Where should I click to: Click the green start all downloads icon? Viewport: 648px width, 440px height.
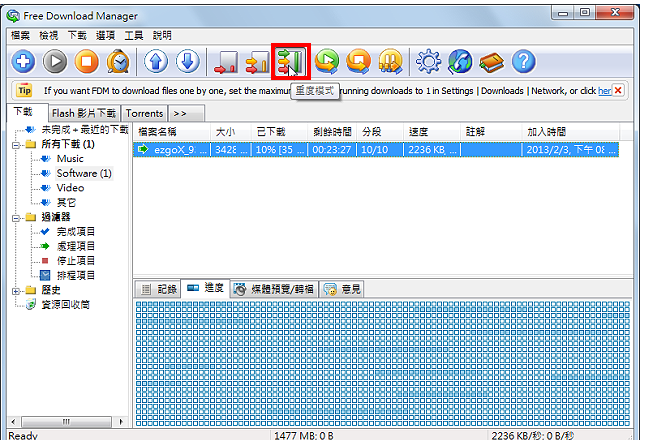326,62
